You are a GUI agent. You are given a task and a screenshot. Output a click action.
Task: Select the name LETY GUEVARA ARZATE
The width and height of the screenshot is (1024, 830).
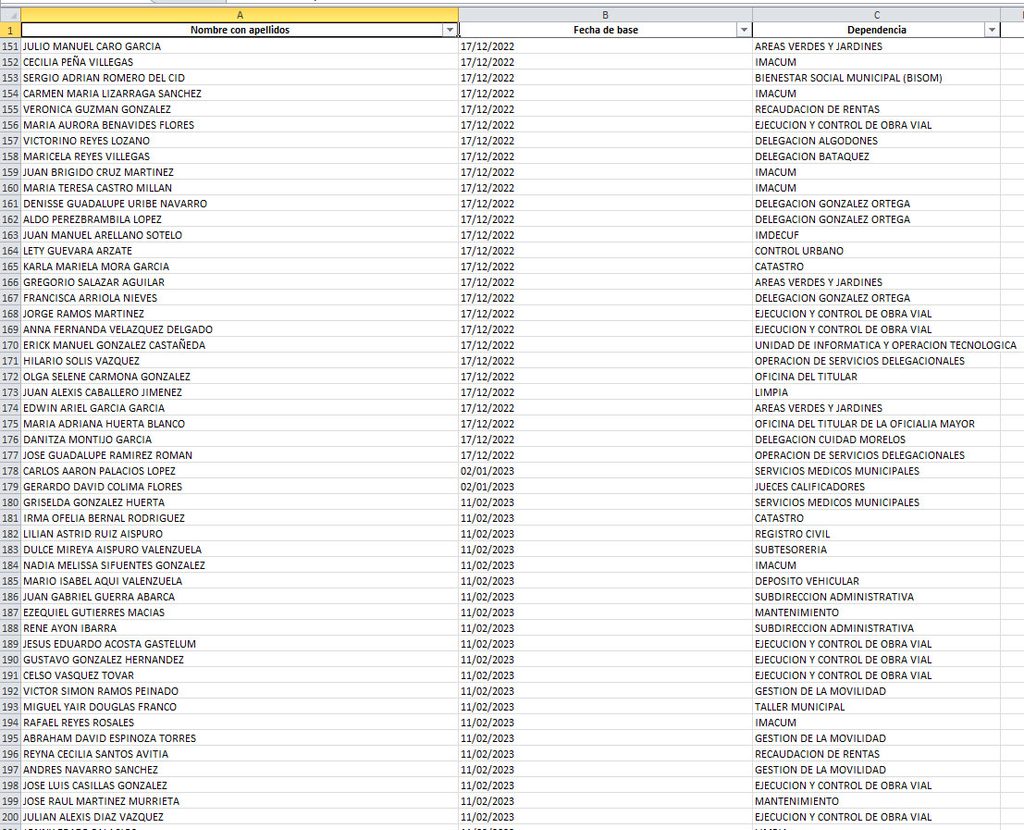pos(78,251)
